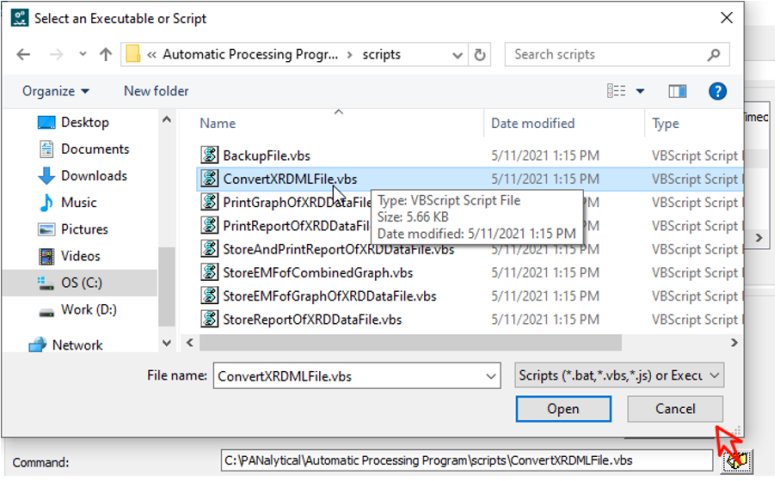This screenshot has height=481, width=780.
Task: Click the Open button
Action: pyautogui.click(x=563, y=409)
